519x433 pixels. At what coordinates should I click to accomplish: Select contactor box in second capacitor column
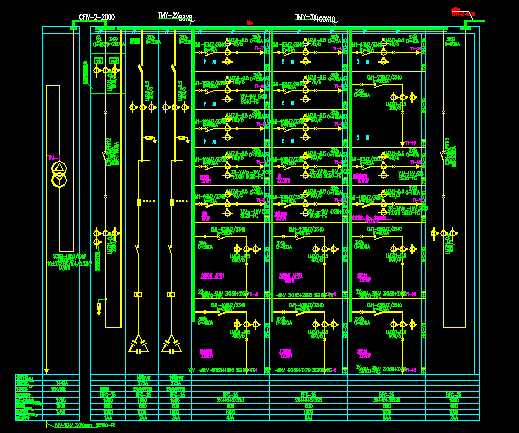(x=171, y=294)
